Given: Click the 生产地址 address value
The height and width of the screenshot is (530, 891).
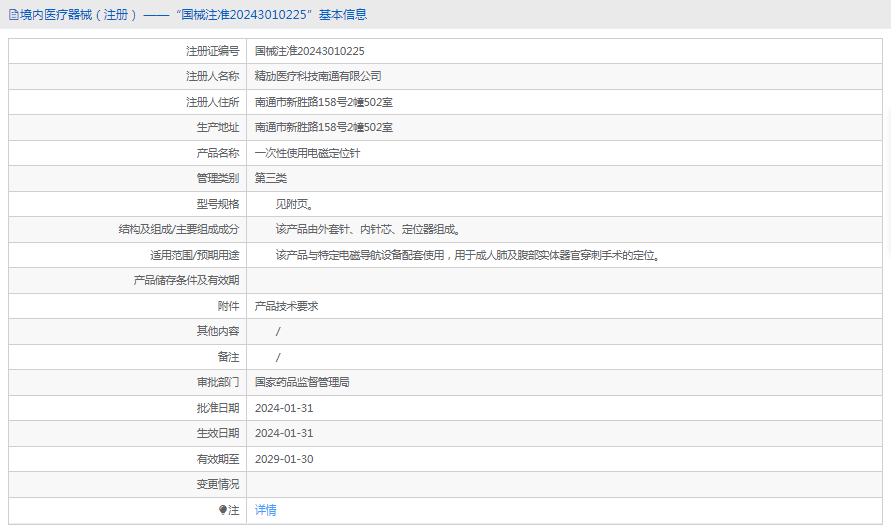Looking at the screenshot, I should 323,127.
